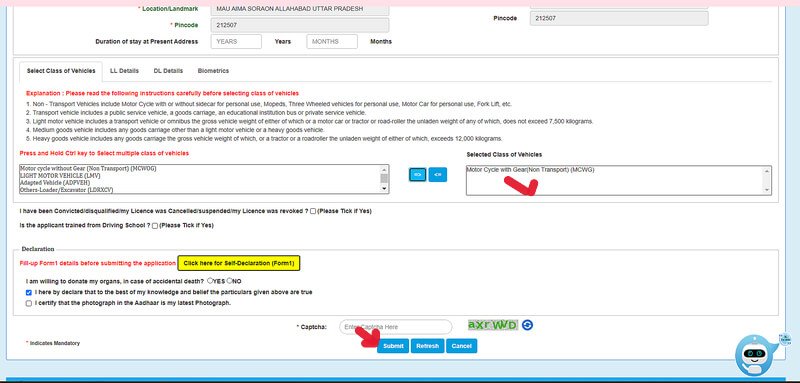Click the Refresh button

coord(428,346)
